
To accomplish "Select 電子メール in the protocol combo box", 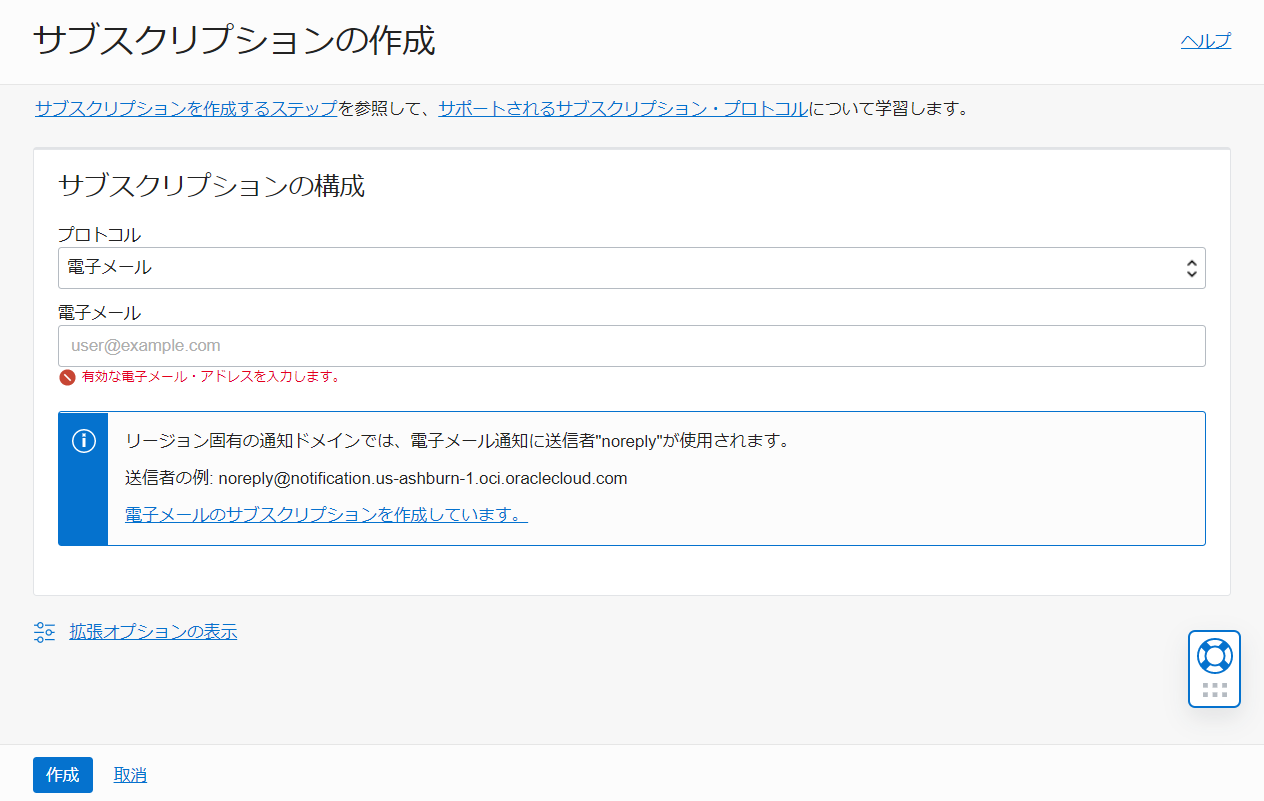I will [x=632, y=268].
